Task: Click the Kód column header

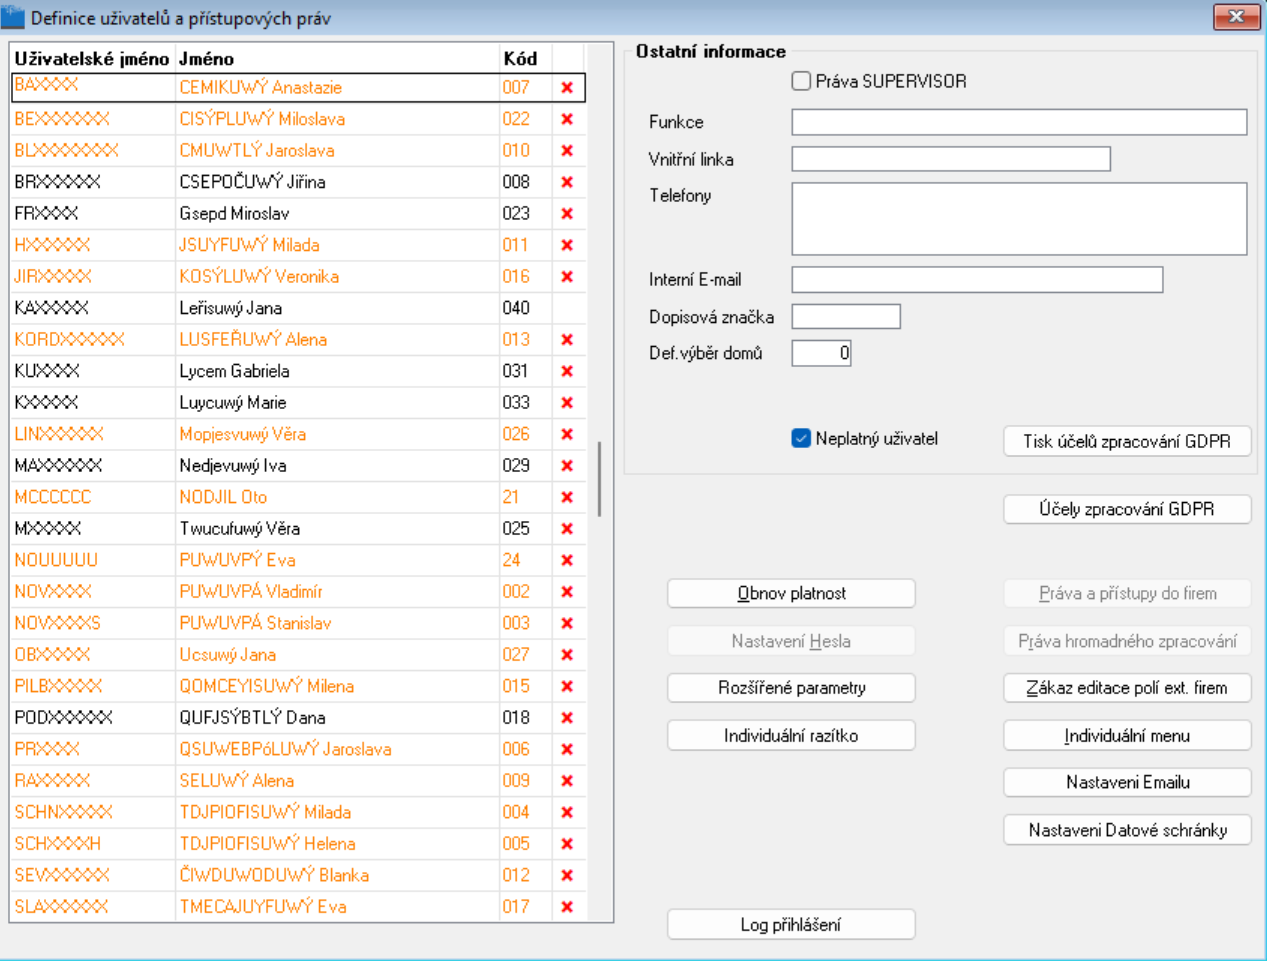Action: pyautogui.click(x=525, y=59)
